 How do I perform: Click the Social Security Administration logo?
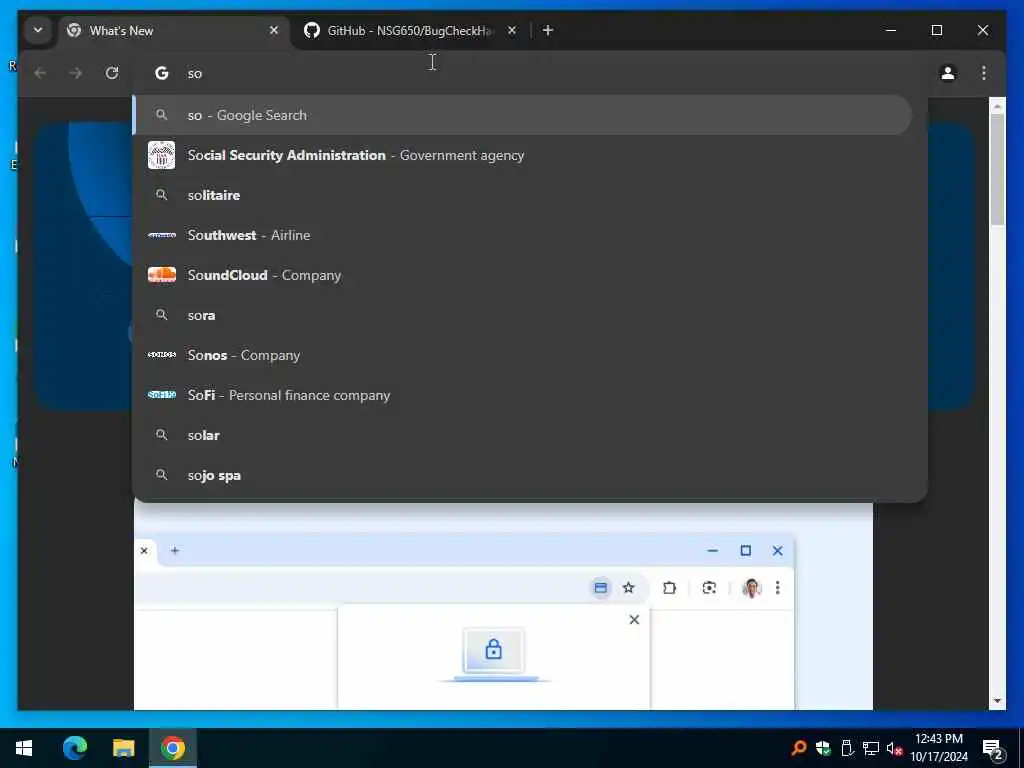click(x=161, y=155)
